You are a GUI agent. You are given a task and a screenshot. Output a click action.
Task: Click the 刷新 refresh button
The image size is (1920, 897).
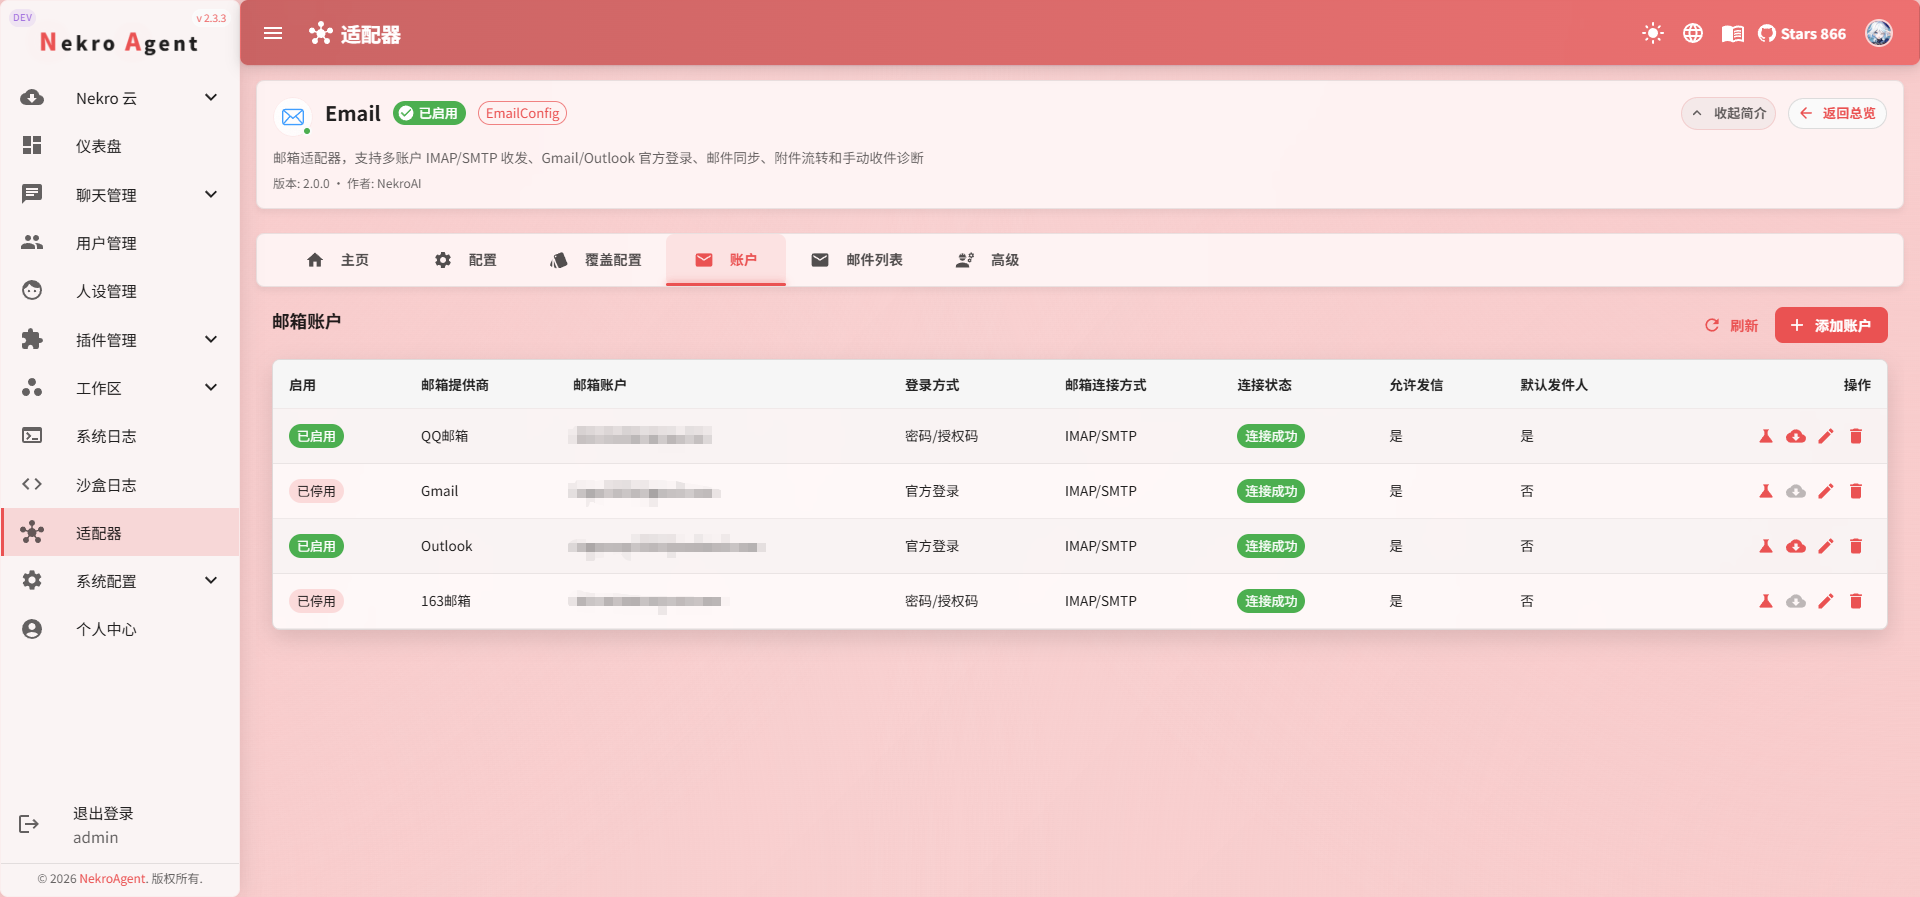(x=1732, y=325)
